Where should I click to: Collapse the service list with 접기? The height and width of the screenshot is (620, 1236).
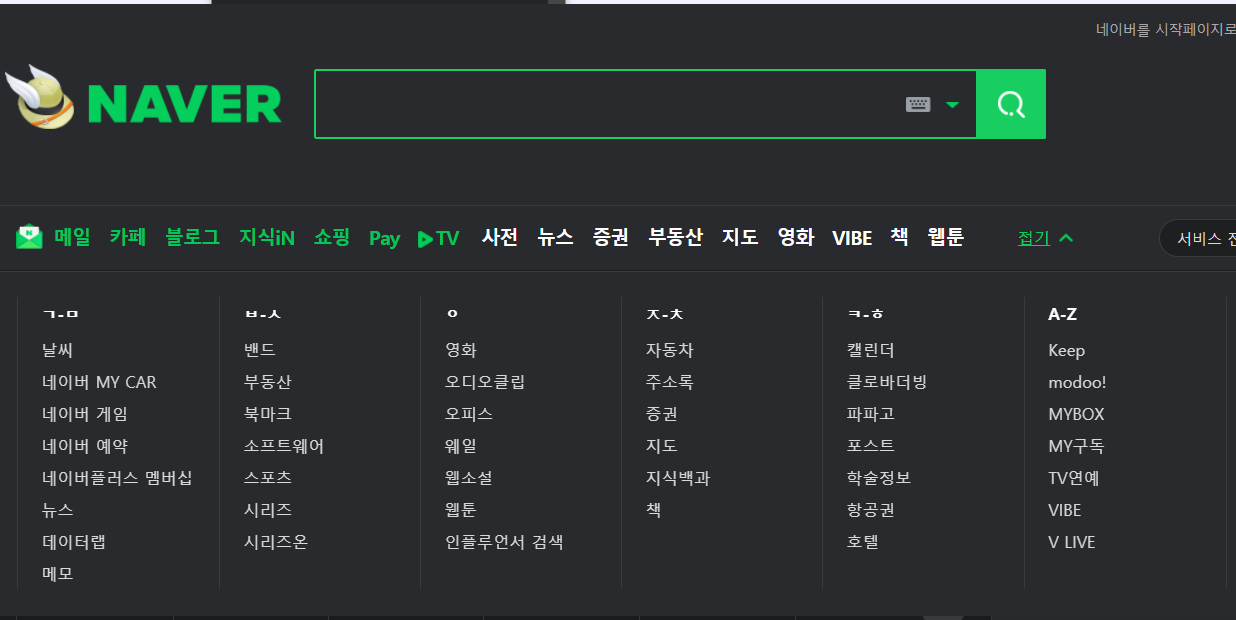(x=1045, y=238)
